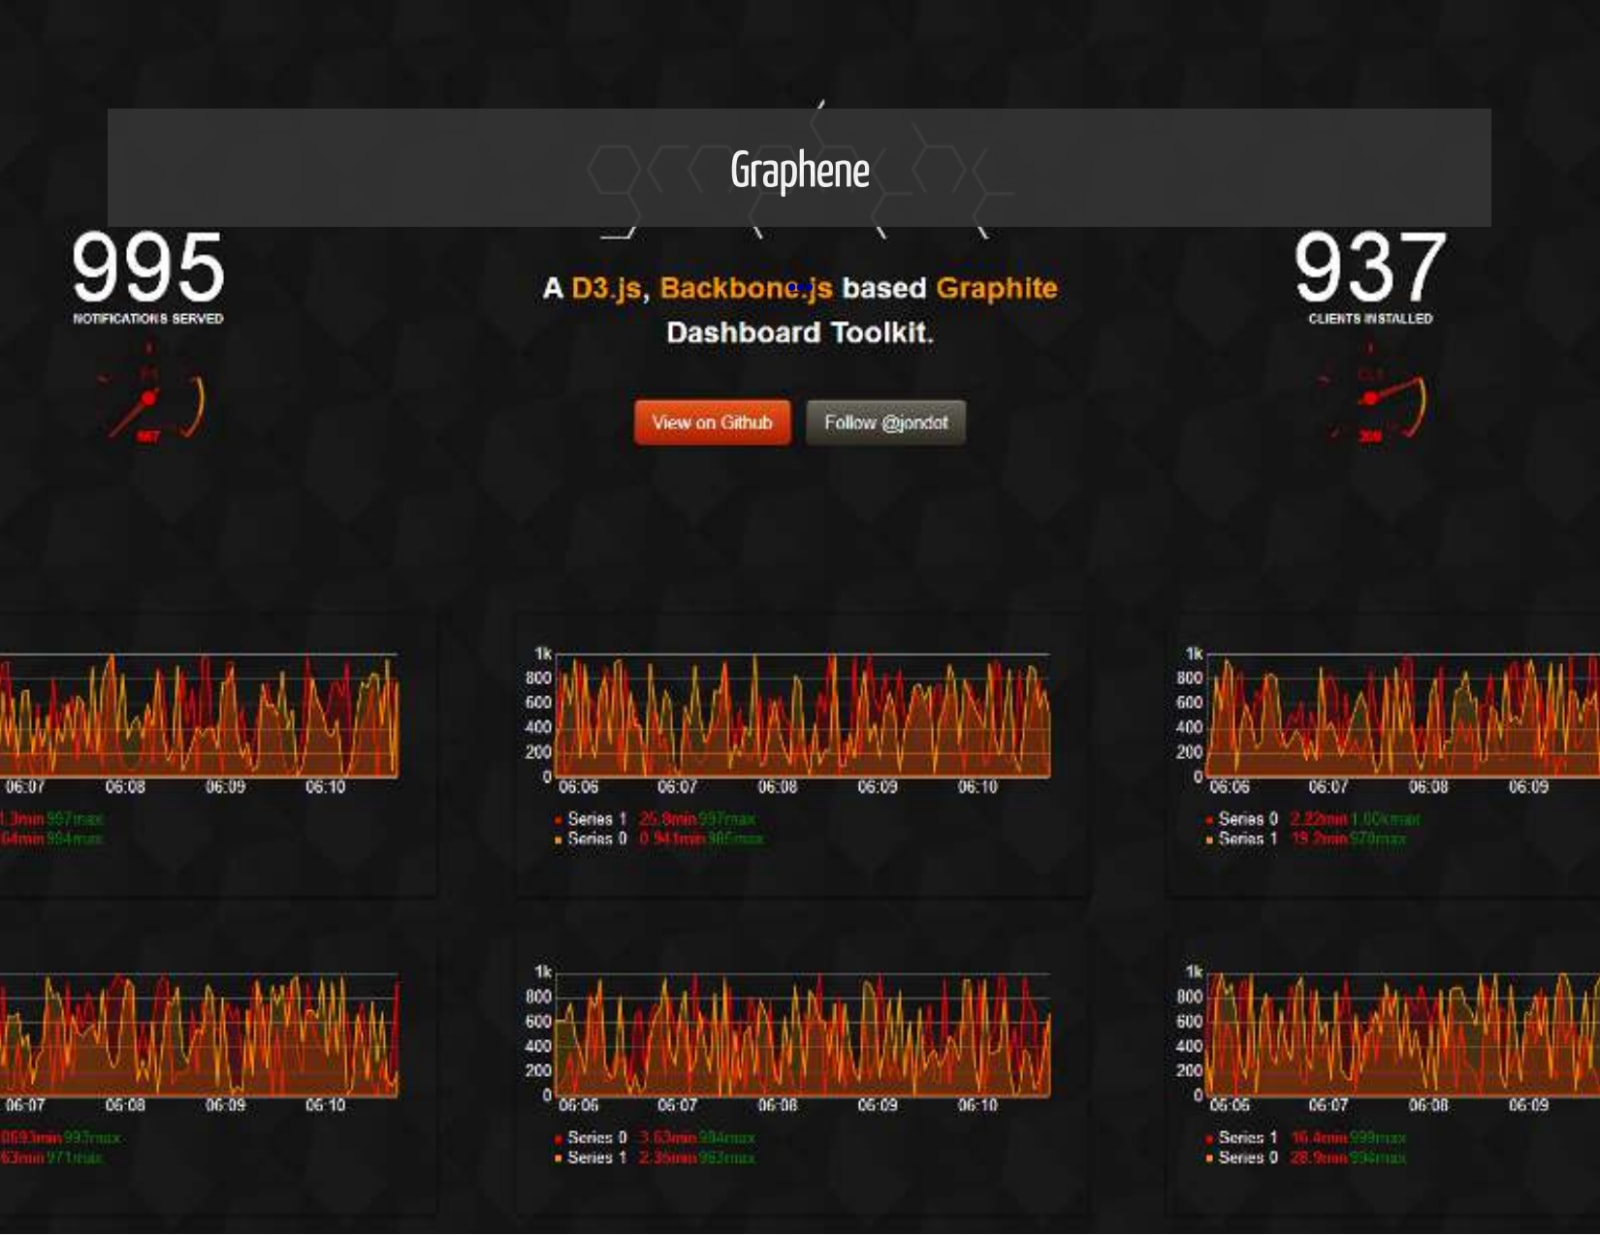This screenshot has height=1236, width=1600.
Task: Select the Series 0 legend row showing 3.63min
Action: [655, 1137]
